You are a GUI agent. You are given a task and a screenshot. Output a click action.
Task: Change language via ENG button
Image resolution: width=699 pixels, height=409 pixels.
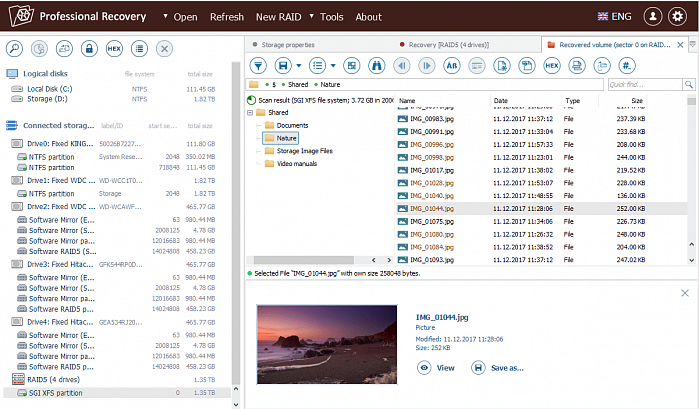point(615,17)
